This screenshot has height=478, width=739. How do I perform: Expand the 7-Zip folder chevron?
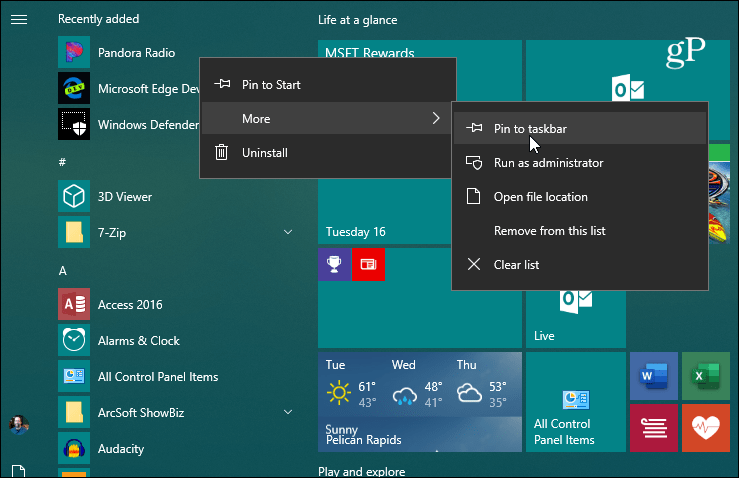[x=288, y=232]
